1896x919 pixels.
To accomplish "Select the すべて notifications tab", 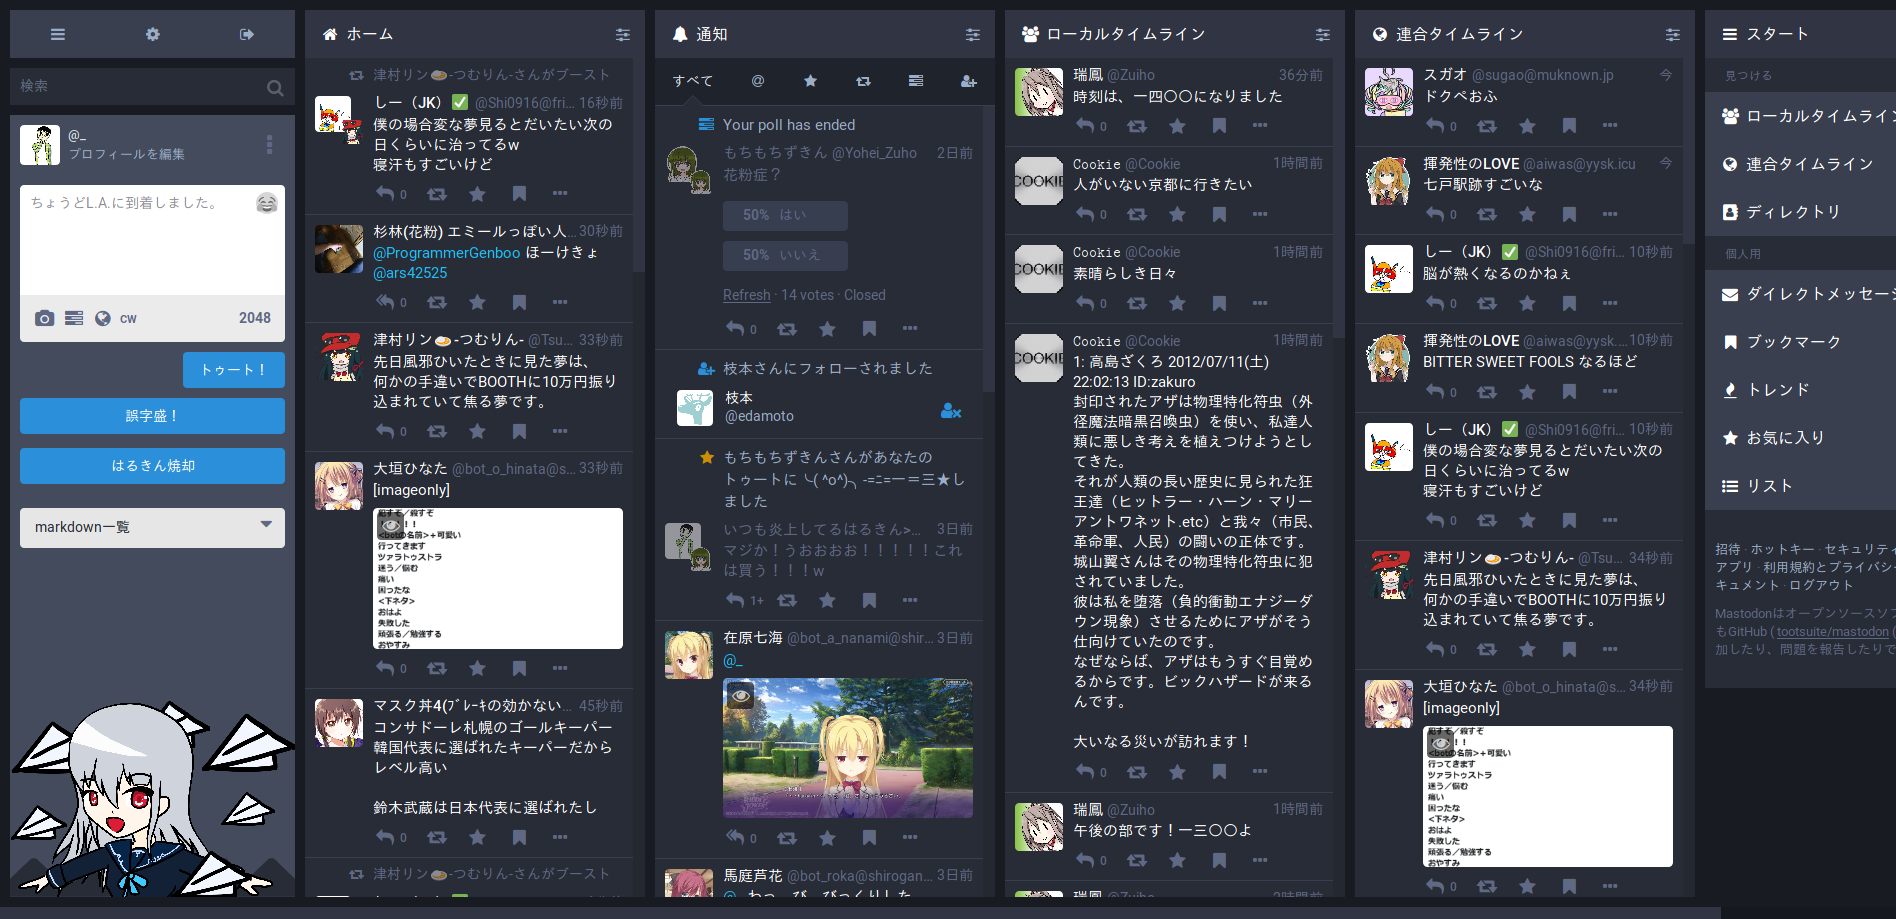I will [693, 81].
